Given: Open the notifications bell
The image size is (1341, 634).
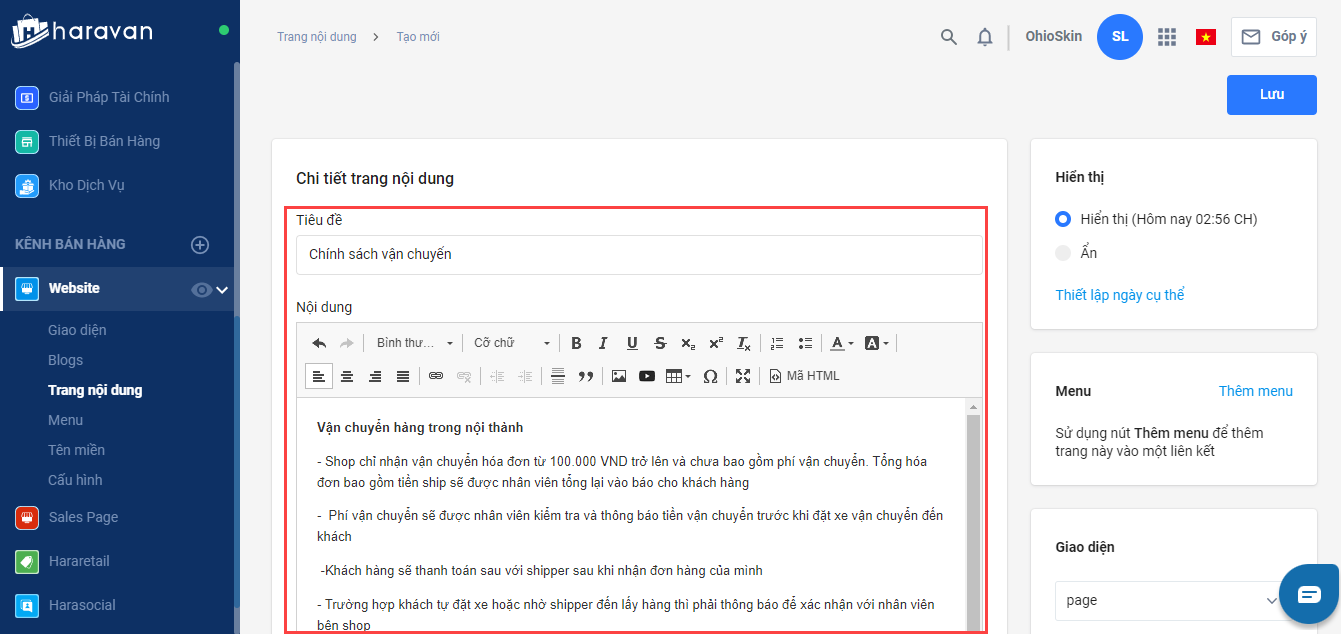Looking at the screenshot, I should (985, 37).
